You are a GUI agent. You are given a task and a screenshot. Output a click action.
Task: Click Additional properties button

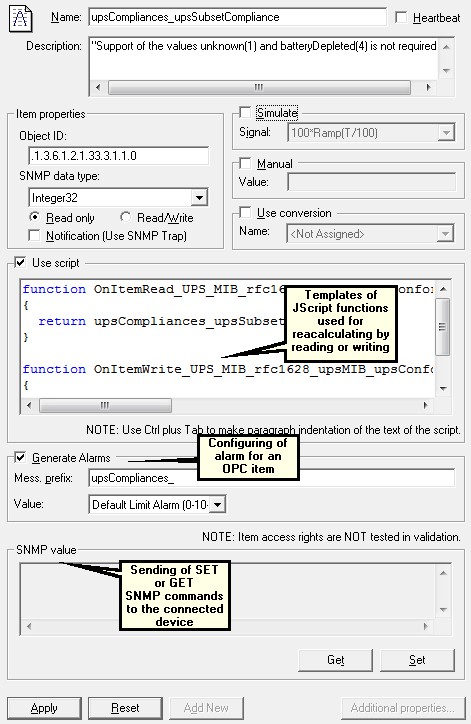(403, 708)
